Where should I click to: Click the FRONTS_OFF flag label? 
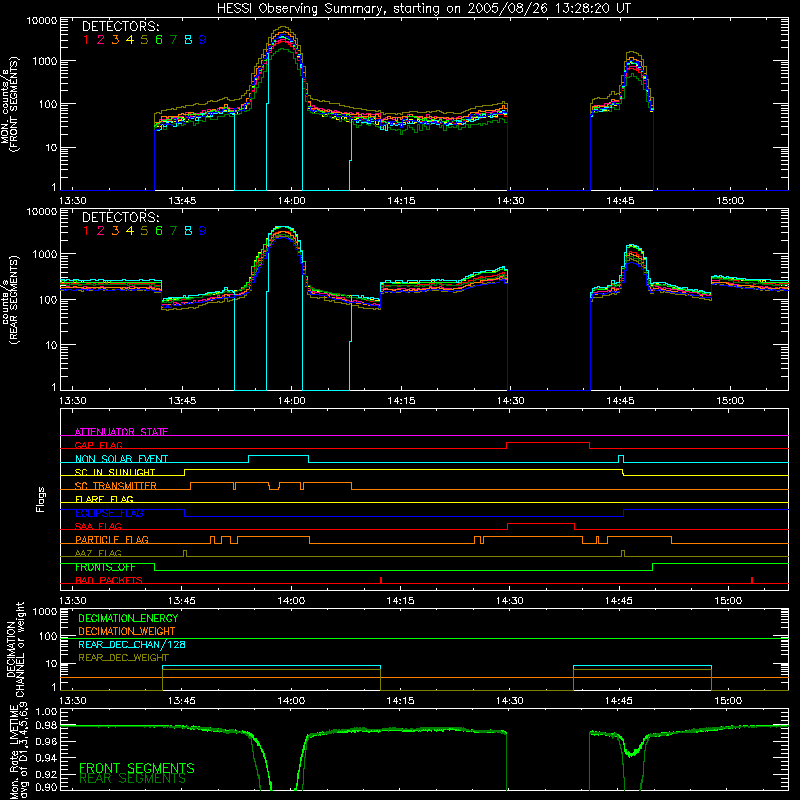105,567
